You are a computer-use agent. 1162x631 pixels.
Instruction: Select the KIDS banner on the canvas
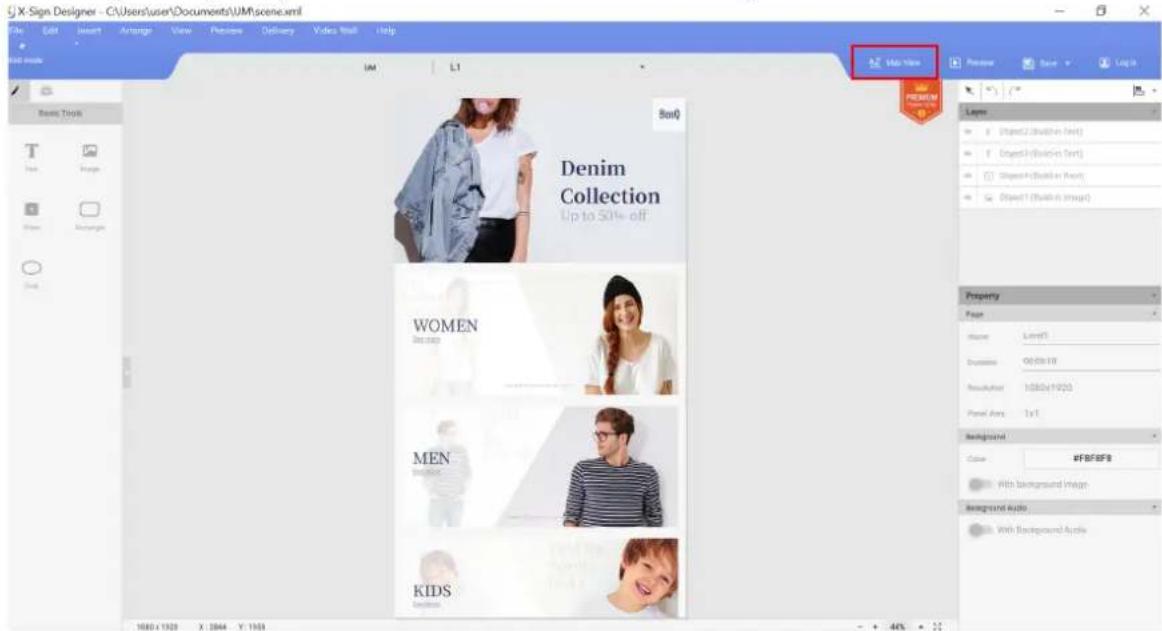pos(537,577)
